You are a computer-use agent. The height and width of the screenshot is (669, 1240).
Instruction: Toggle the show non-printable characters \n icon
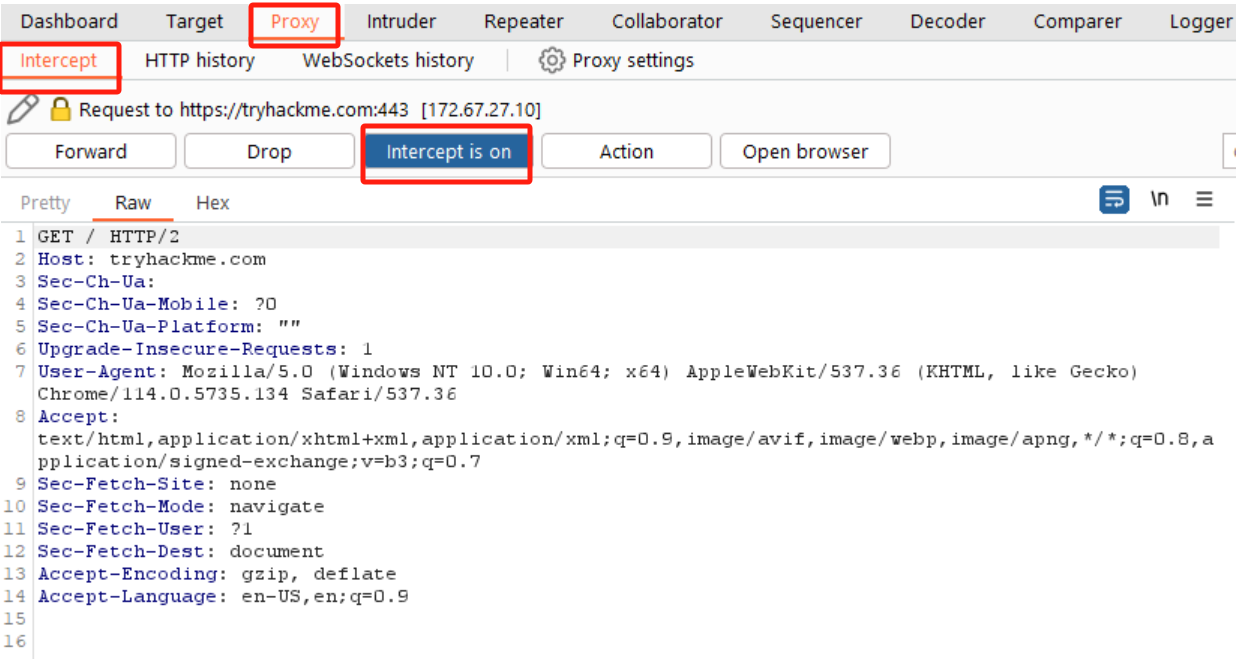click(x=1160, y=200)
